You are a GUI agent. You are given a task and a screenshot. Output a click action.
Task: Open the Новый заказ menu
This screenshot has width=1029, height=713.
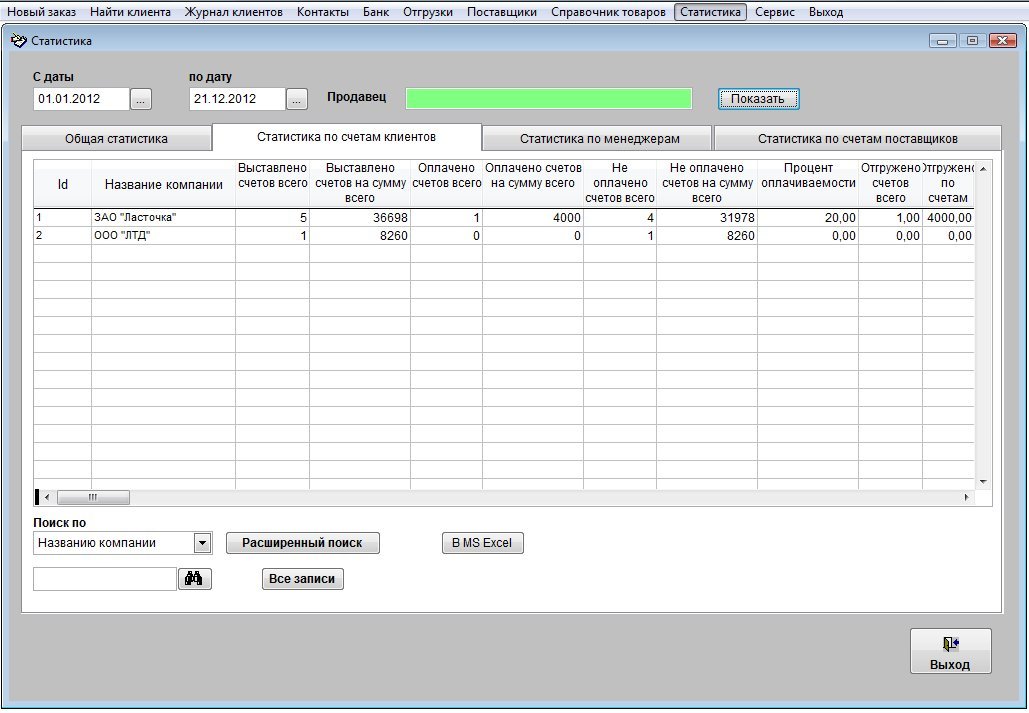40,12
